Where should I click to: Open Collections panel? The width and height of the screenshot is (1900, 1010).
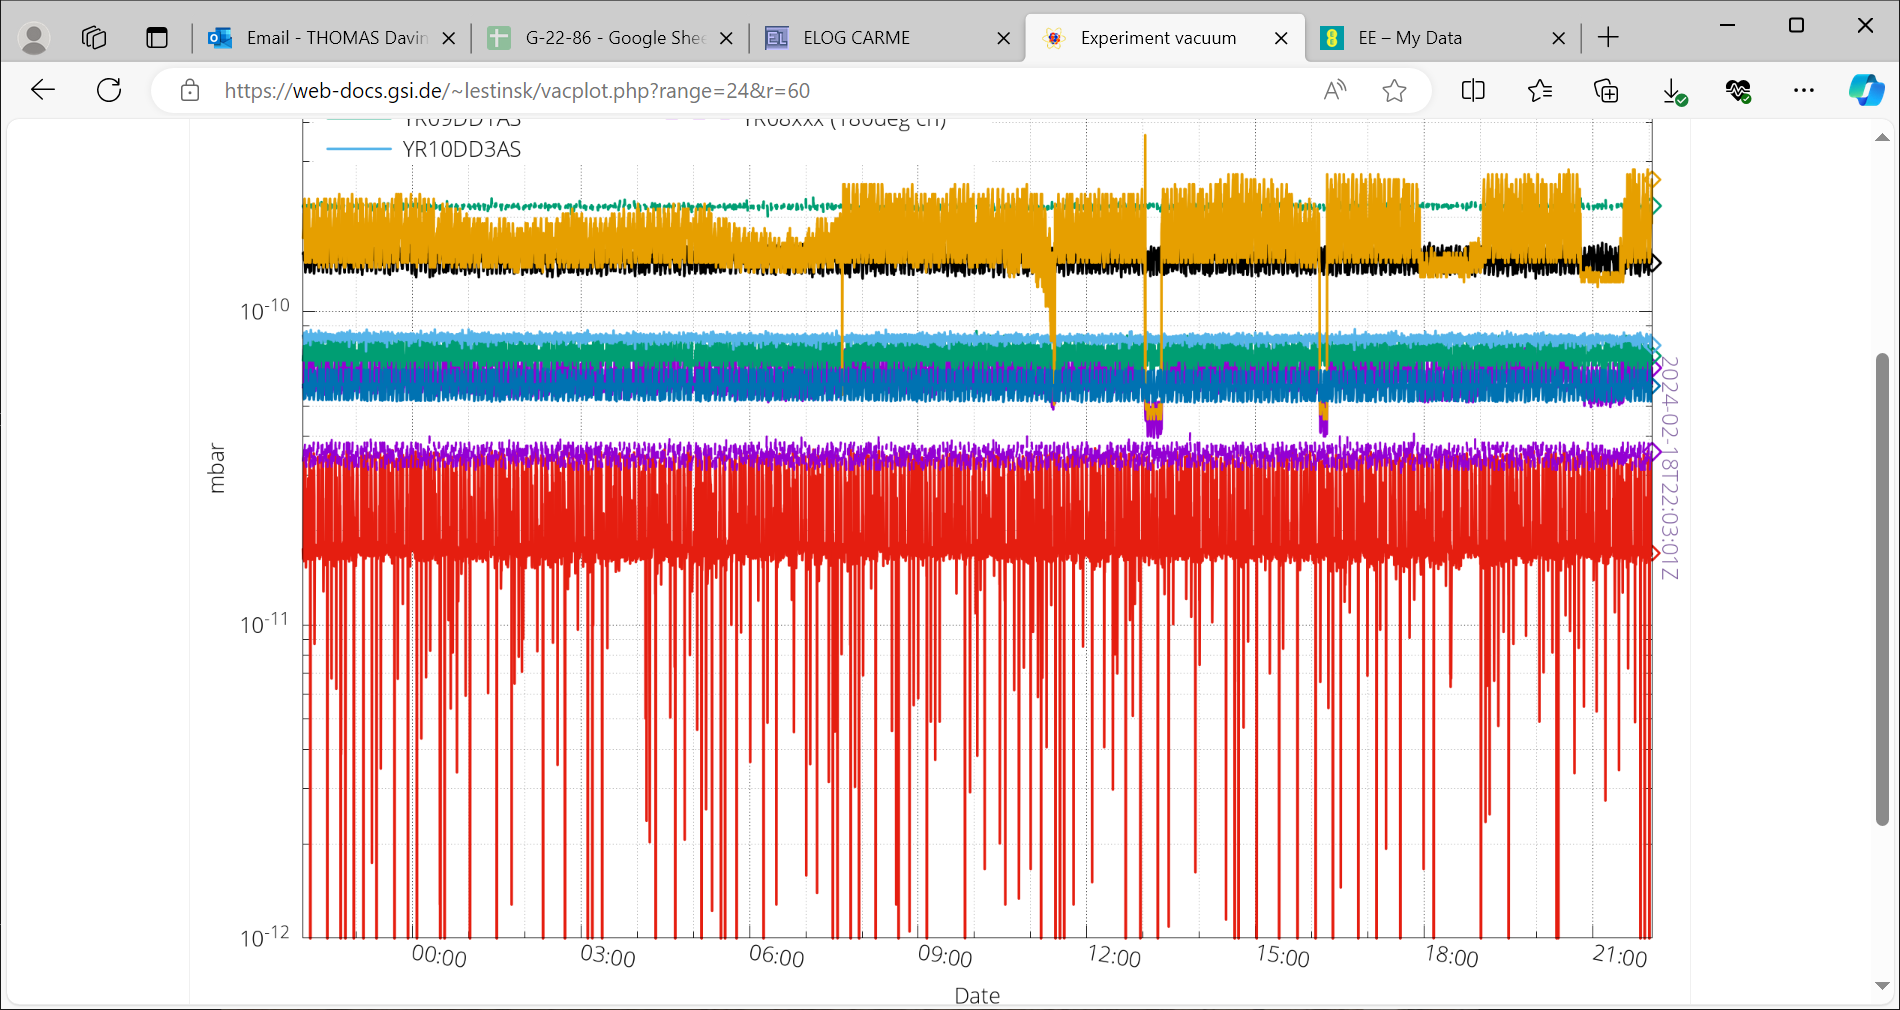click(x=1606, y=91)
